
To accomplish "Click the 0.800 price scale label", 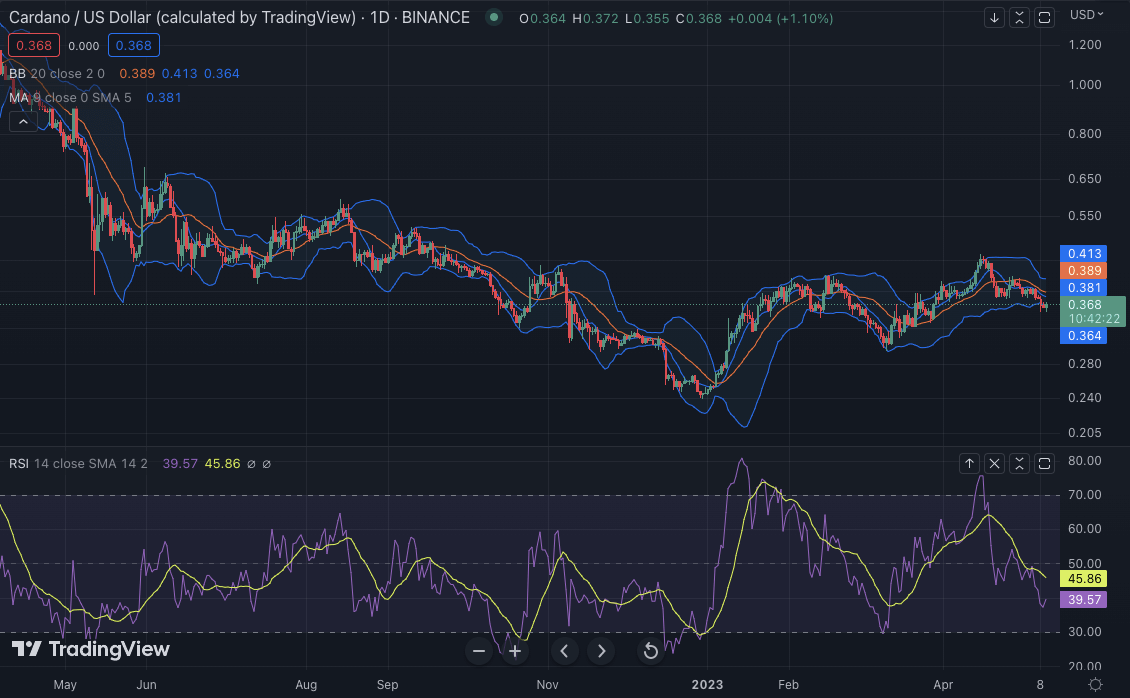I will point(1085,134).
